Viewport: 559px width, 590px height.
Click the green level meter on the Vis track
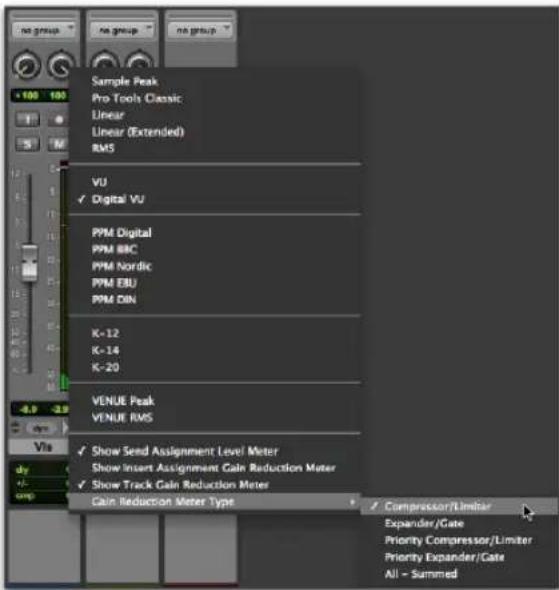64,278
